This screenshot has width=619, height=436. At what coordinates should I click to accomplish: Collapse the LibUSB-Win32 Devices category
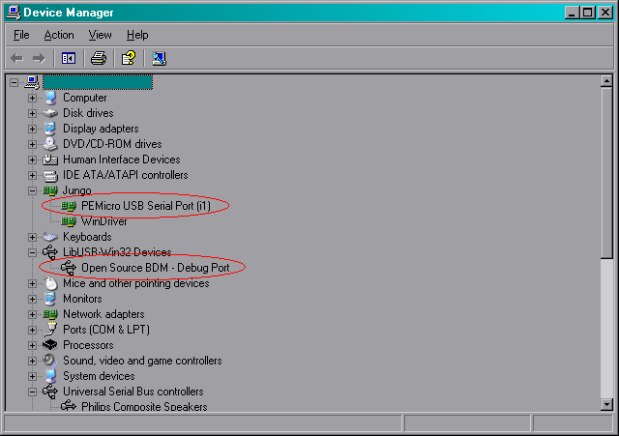tap(32, 252)
